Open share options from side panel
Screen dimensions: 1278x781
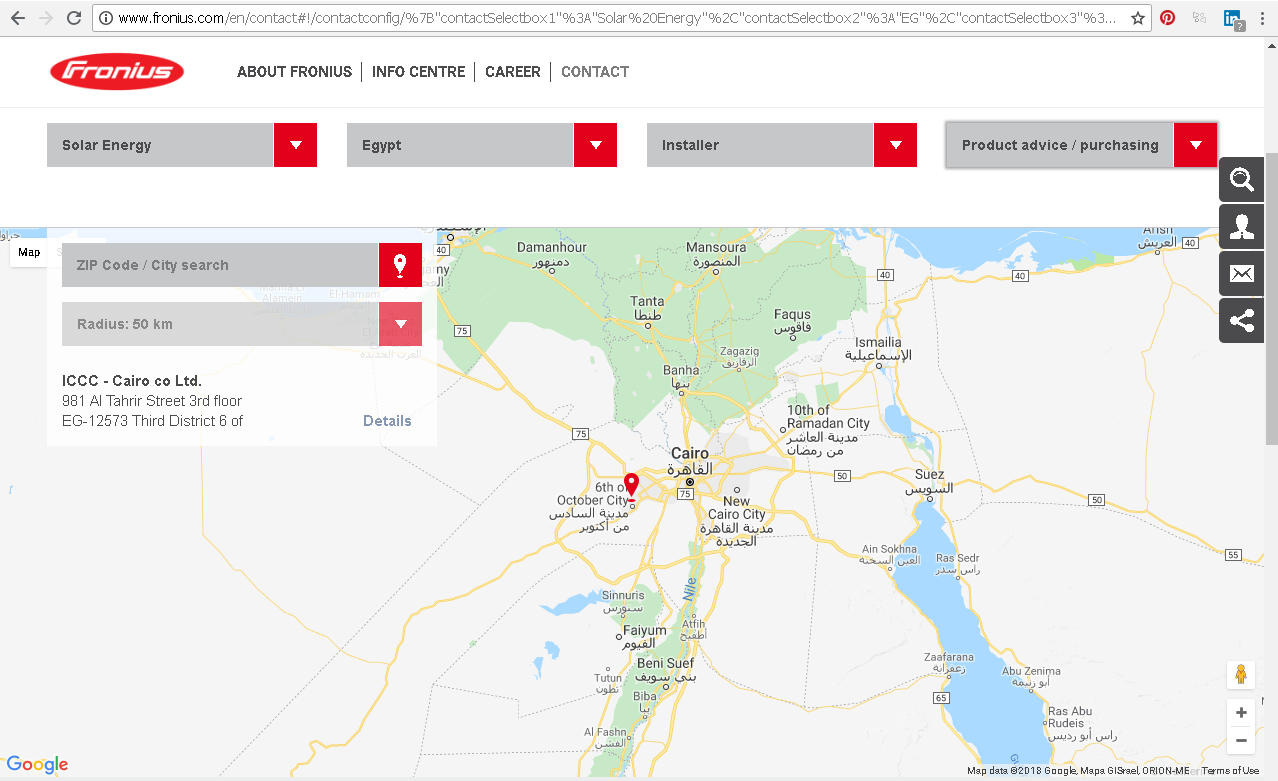pyautogui.click(x=1241, y=321)
